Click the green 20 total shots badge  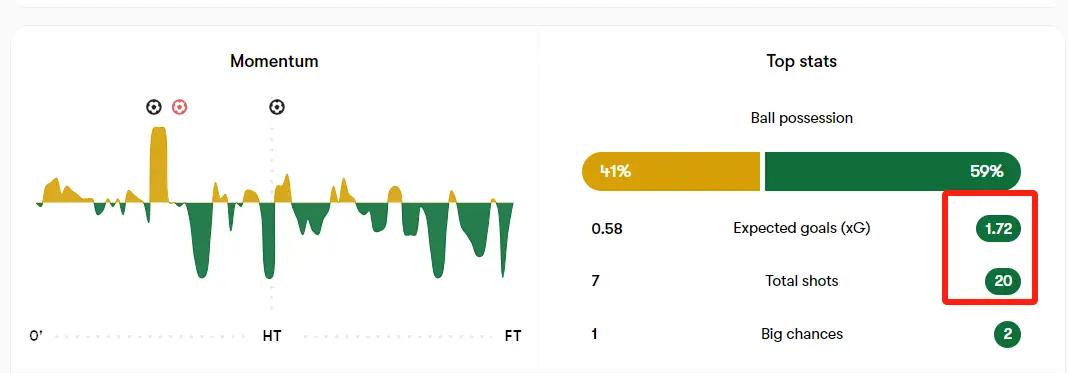[1003, 281]
